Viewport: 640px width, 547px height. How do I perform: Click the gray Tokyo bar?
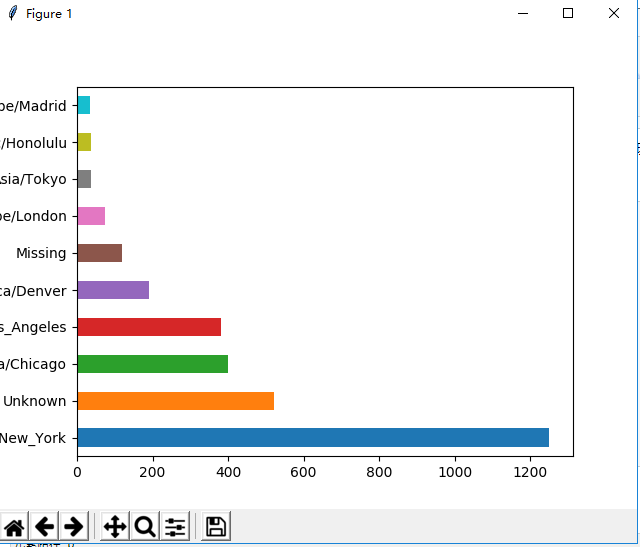point(84,179)
